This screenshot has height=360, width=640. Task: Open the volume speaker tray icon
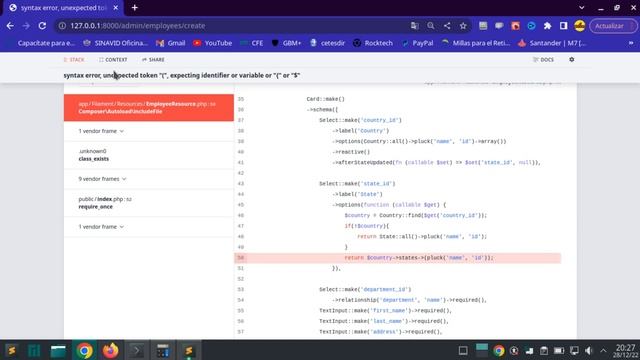pyautogui.click(x=589, y=350)
